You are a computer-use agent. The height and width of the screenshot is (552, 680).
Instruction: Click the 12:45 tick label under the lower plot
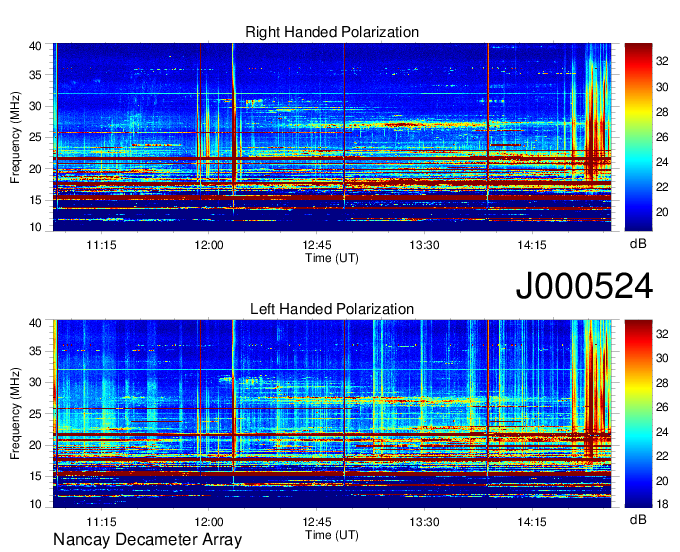coord(317,522)
